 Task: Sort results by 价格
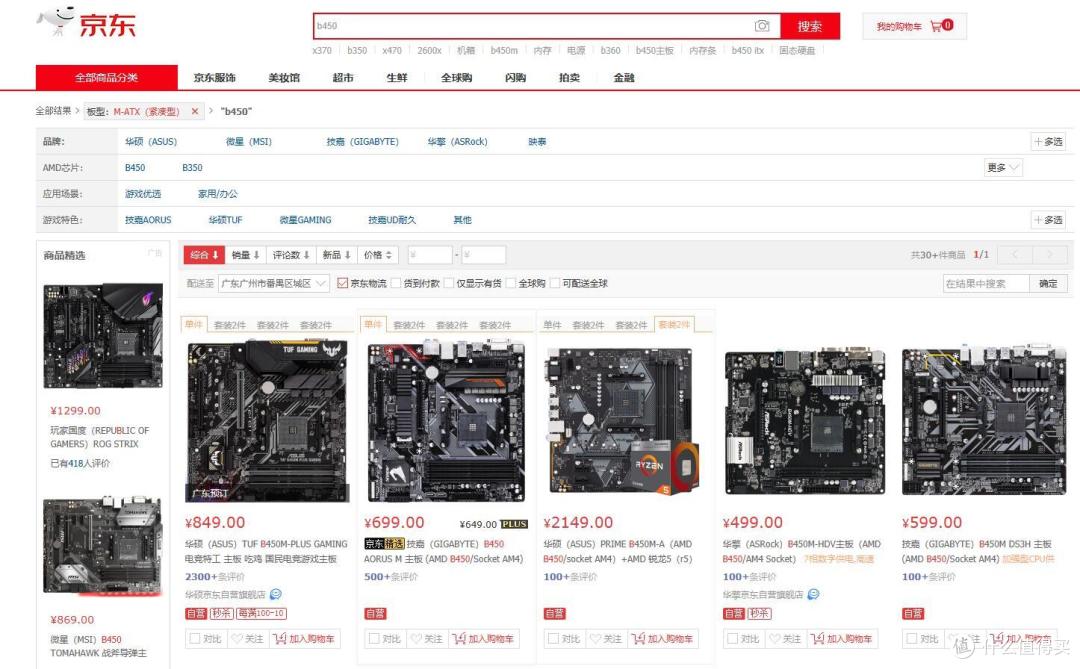point(378,255)
